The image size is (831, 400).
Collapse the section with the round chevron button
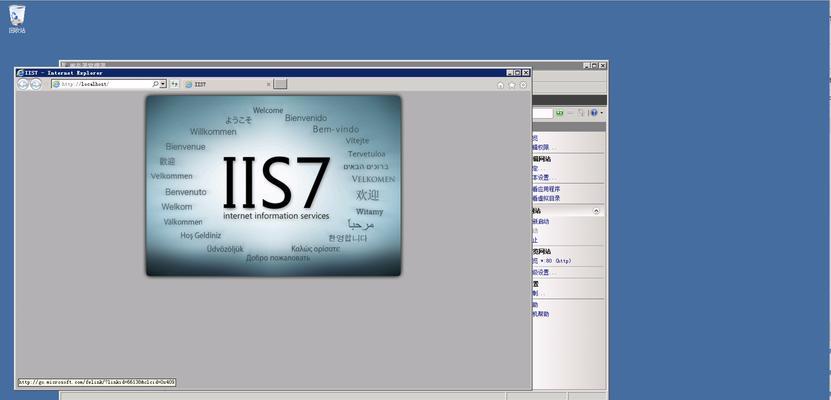coord(596,211)
